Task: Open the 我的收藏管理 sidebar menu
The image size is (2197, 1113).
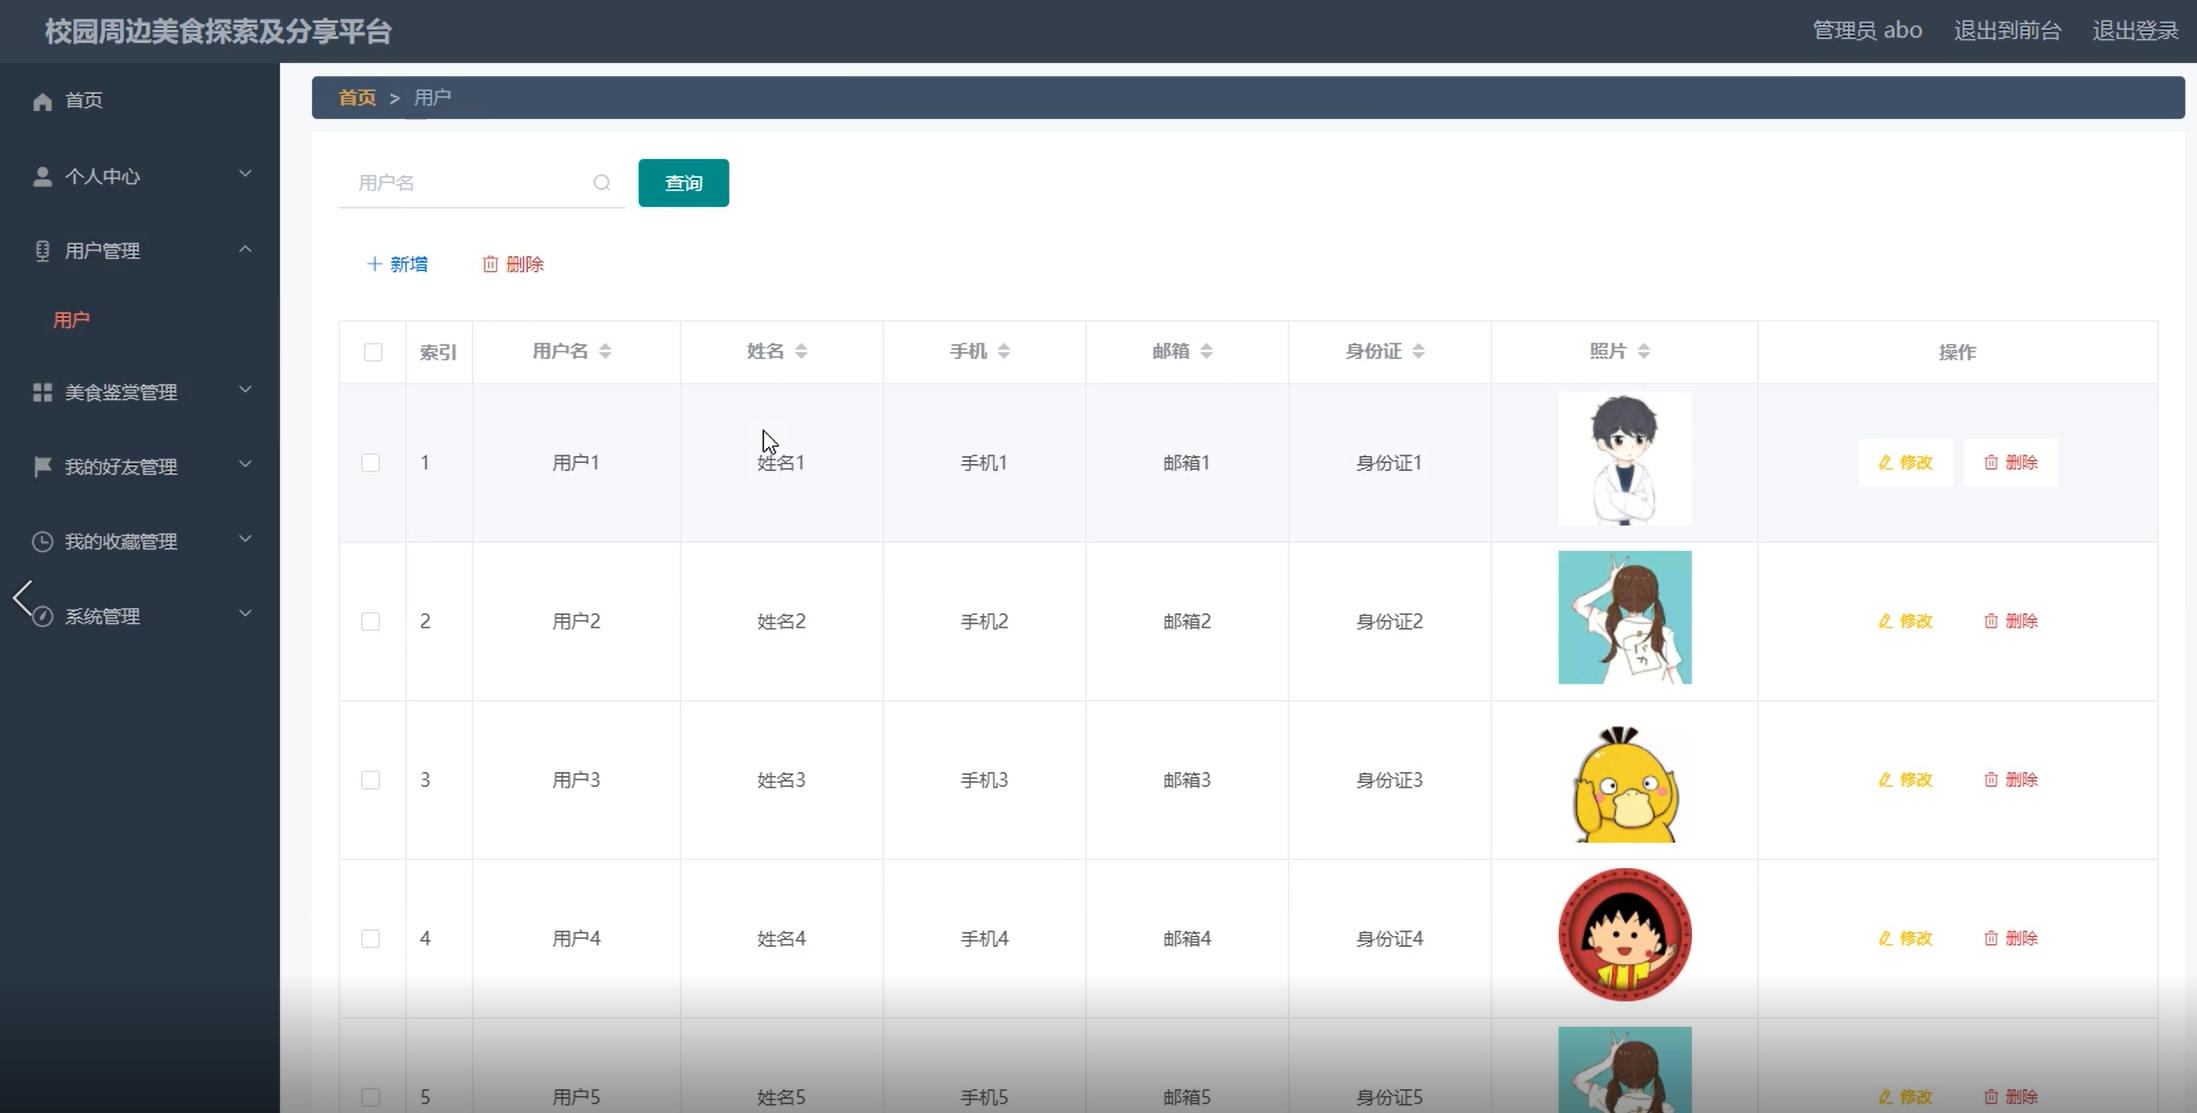Action: tap(121, 541)
